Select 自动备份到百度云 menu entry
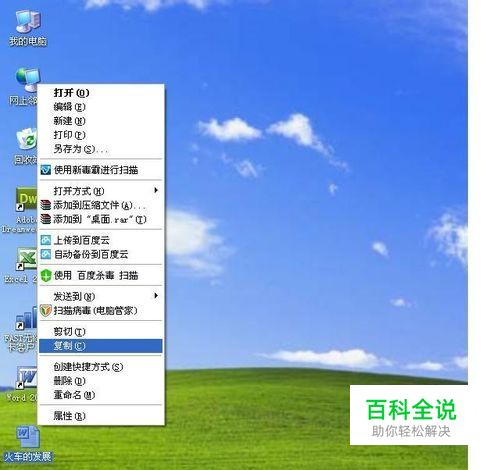This screenshot has height=470, width=500. [x=101, y=255]
